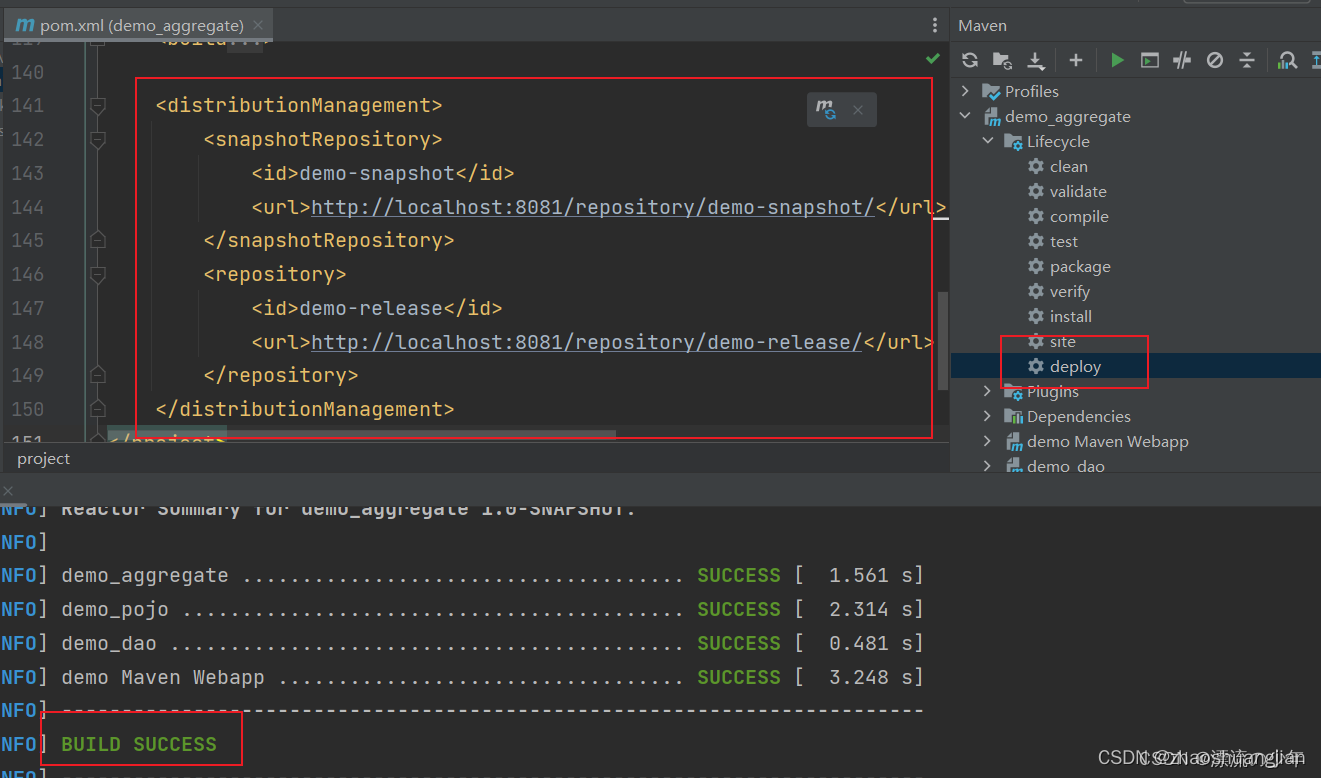Add Maven project with plus icon

click(x=1076, y=60)
